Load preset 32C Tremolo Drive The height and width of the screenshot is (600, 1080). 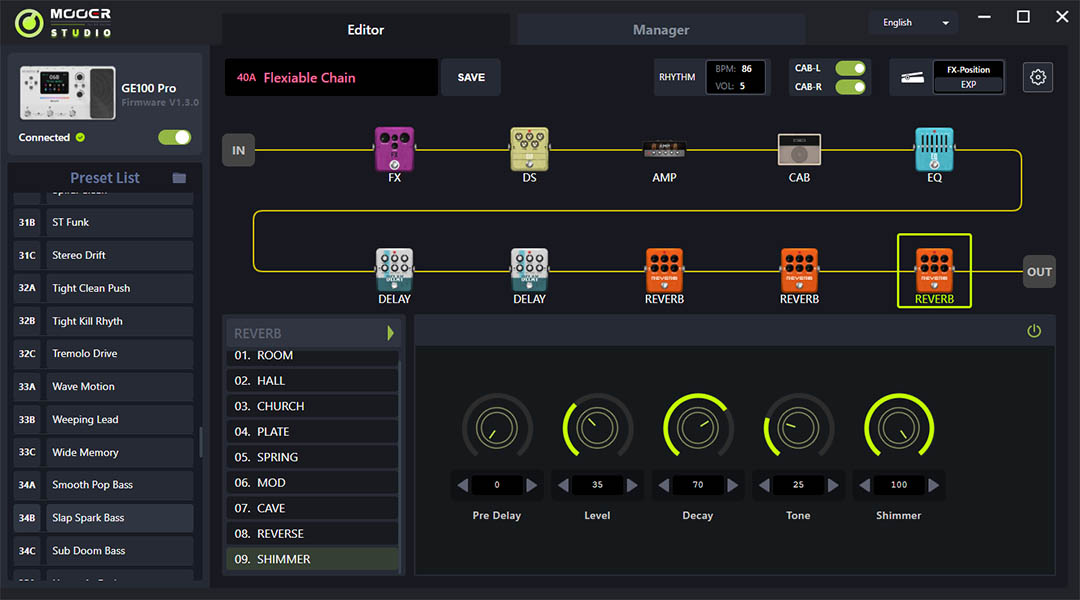click(x=103, y=353)
